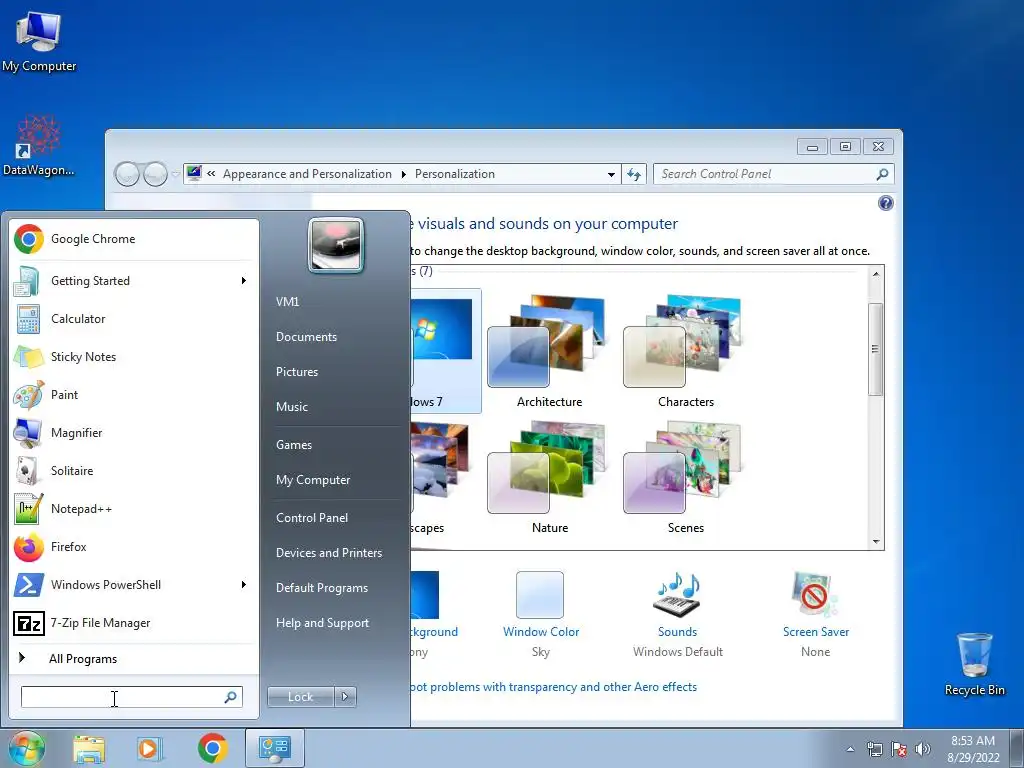Viewport: 1024px width, 768px height.
Task: Click the themes list scroll down arrow
Action: pyautogui.click(x=876, y=542)
